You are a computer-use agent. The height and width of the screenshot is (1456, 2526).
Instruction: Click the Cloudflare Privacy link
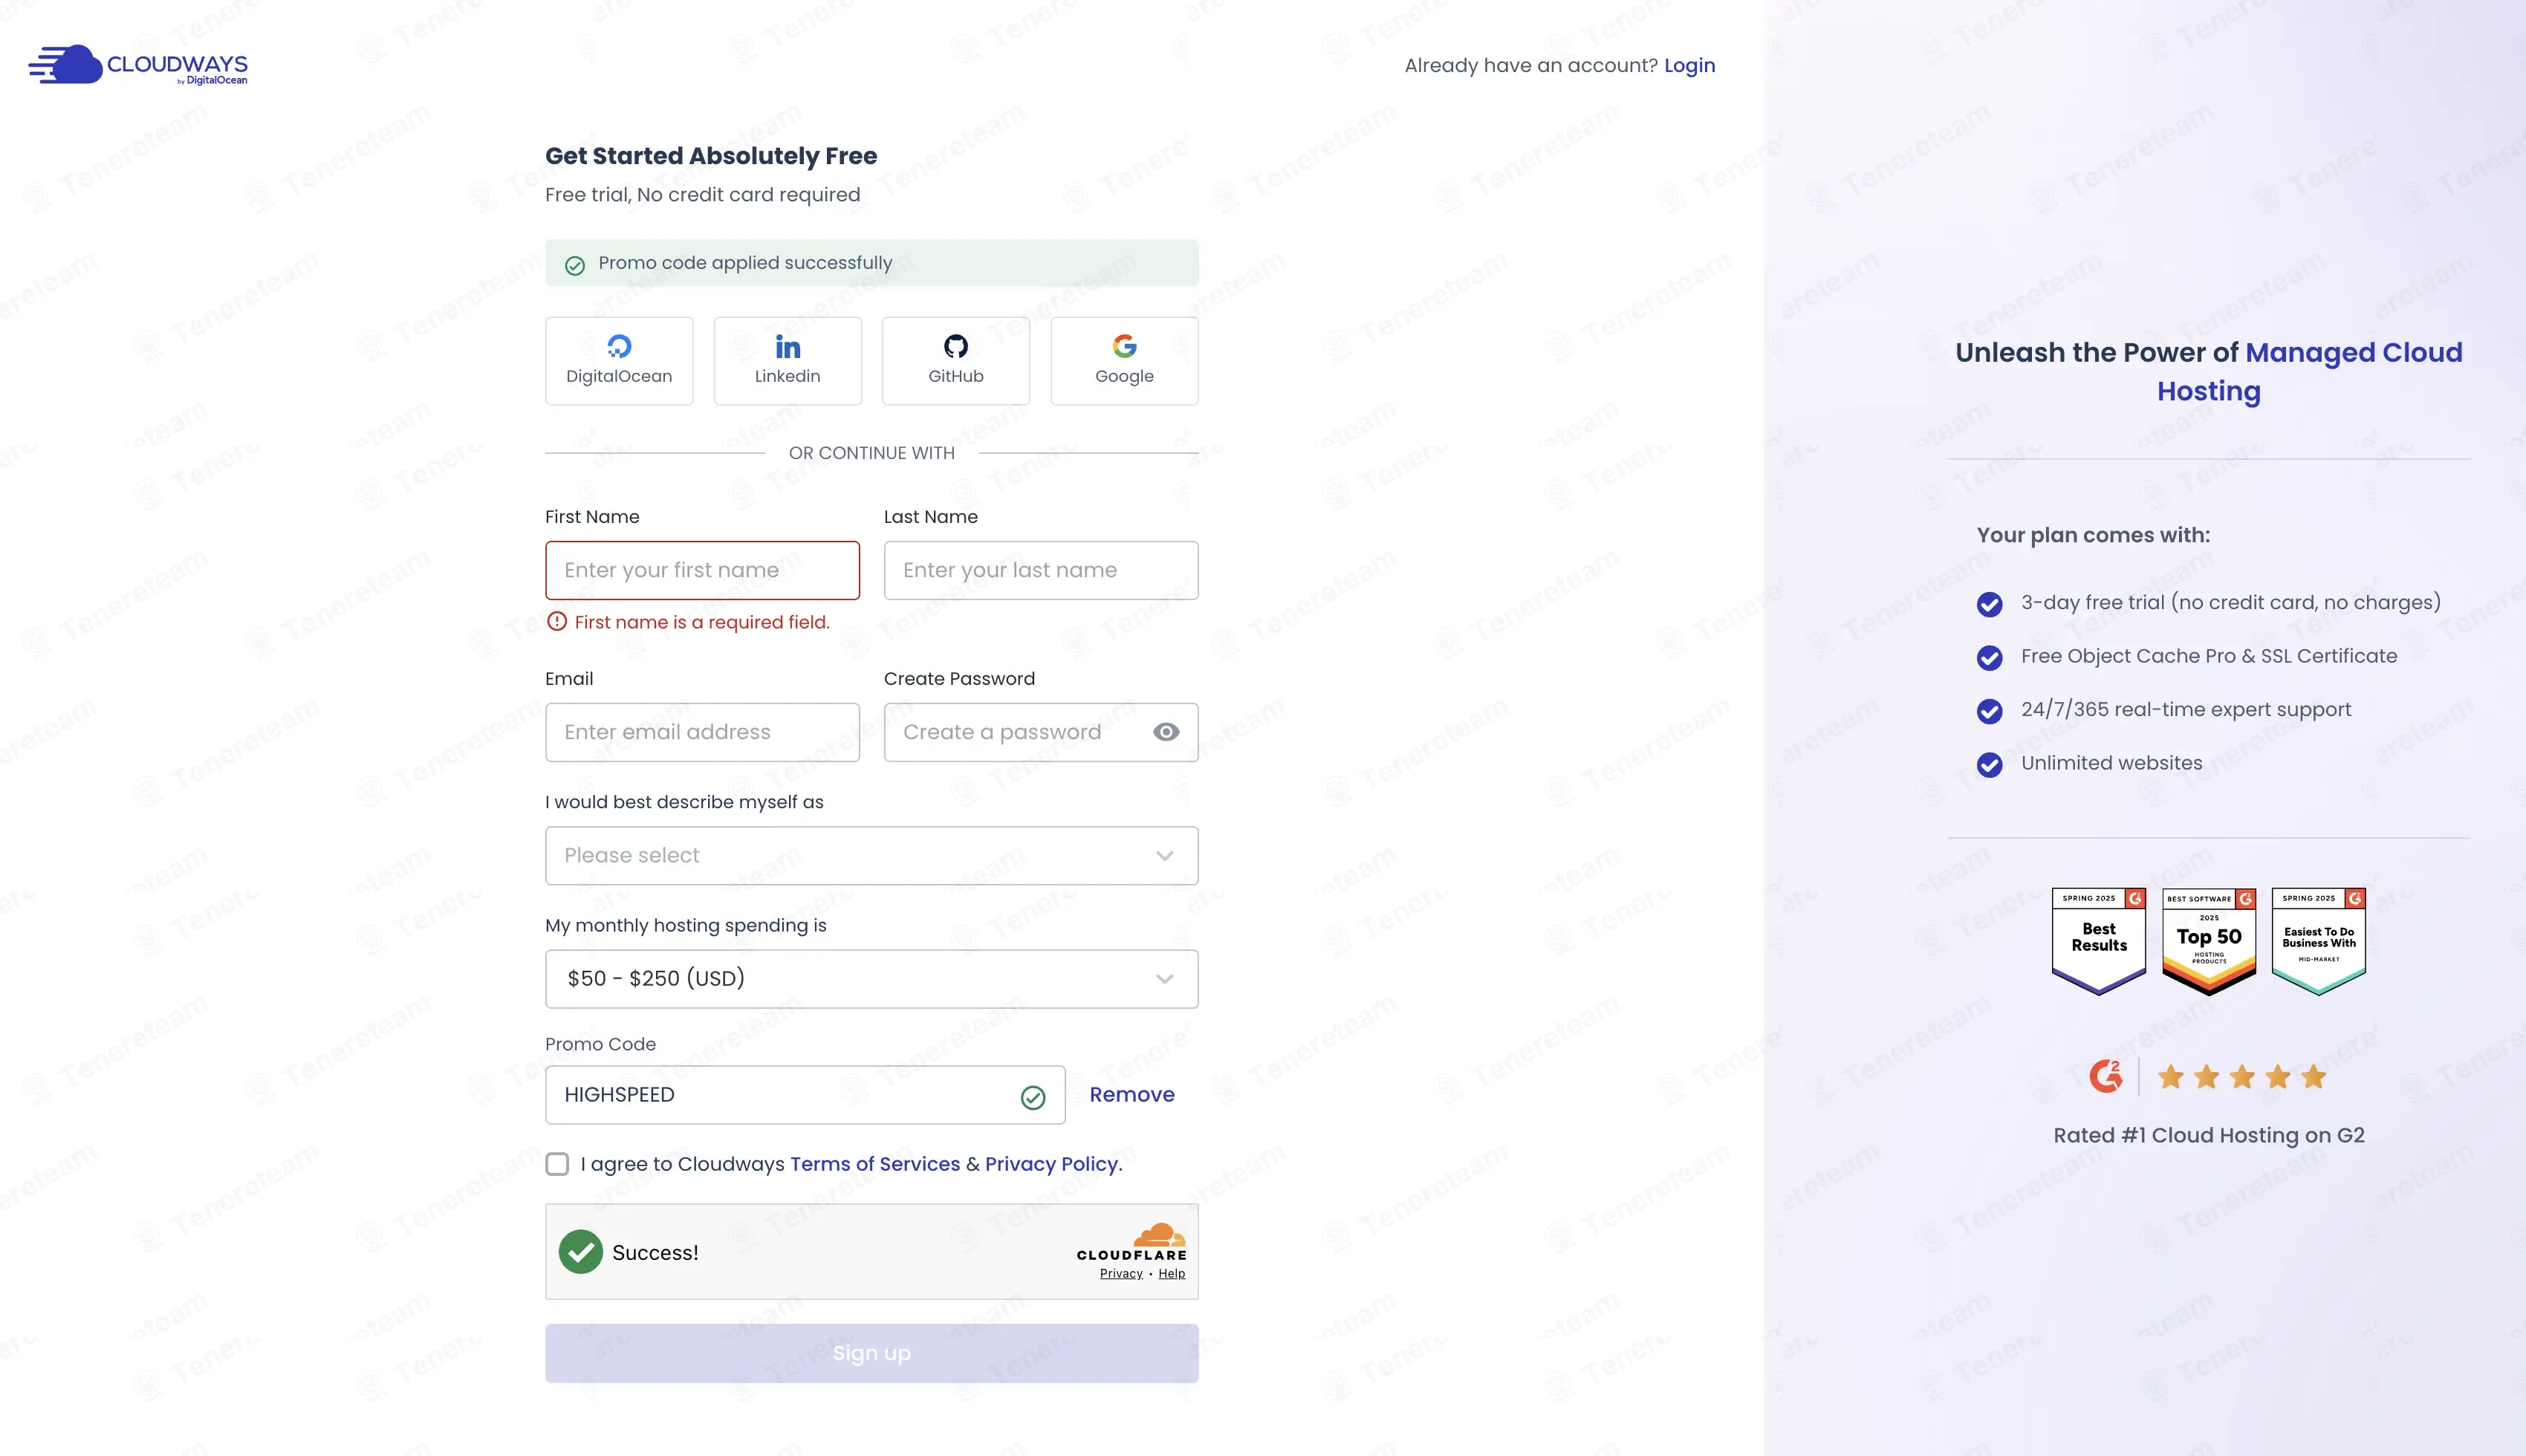1121,1273
